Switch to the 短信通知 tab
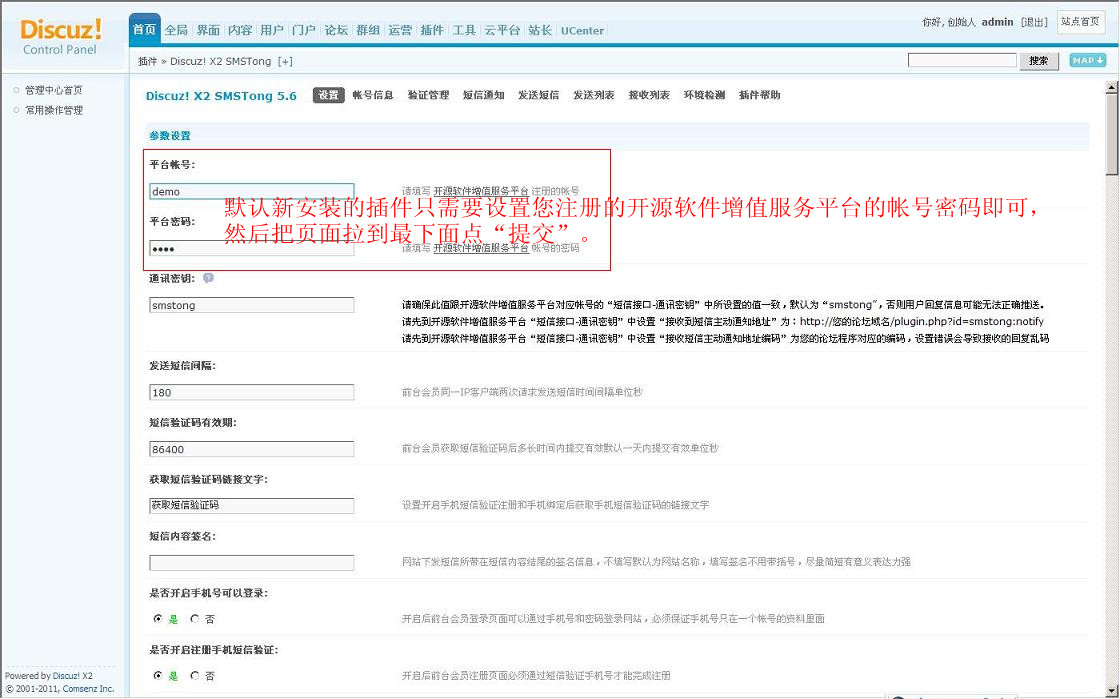The image size is (1120, 699). 484,95
